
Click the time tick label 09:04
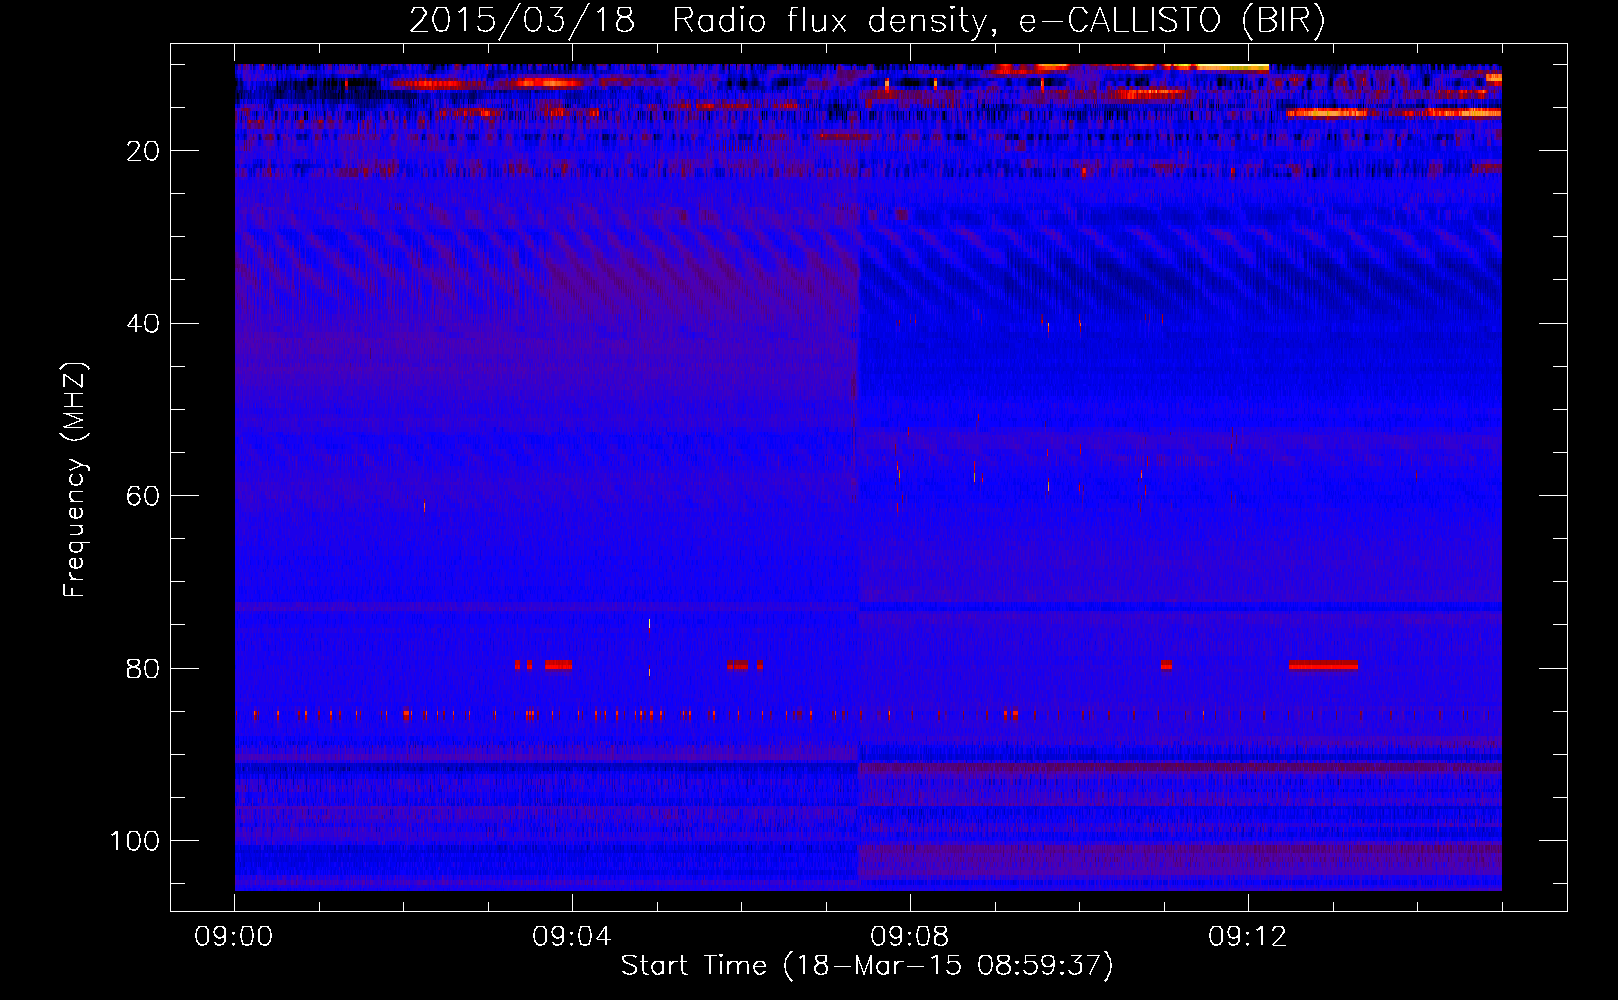pyautogui.click(x=572, y=937)
